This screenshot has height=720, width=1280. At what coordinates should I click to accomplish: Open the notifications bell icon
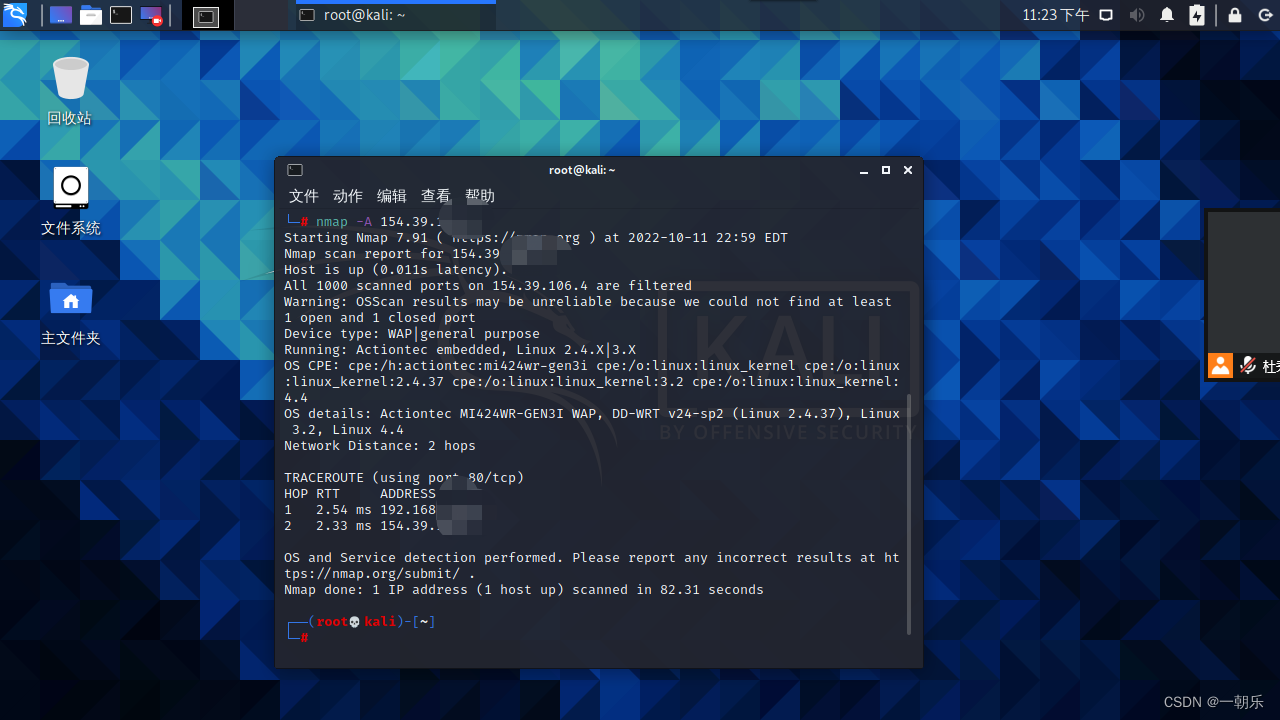click(x=1167, y=15)
